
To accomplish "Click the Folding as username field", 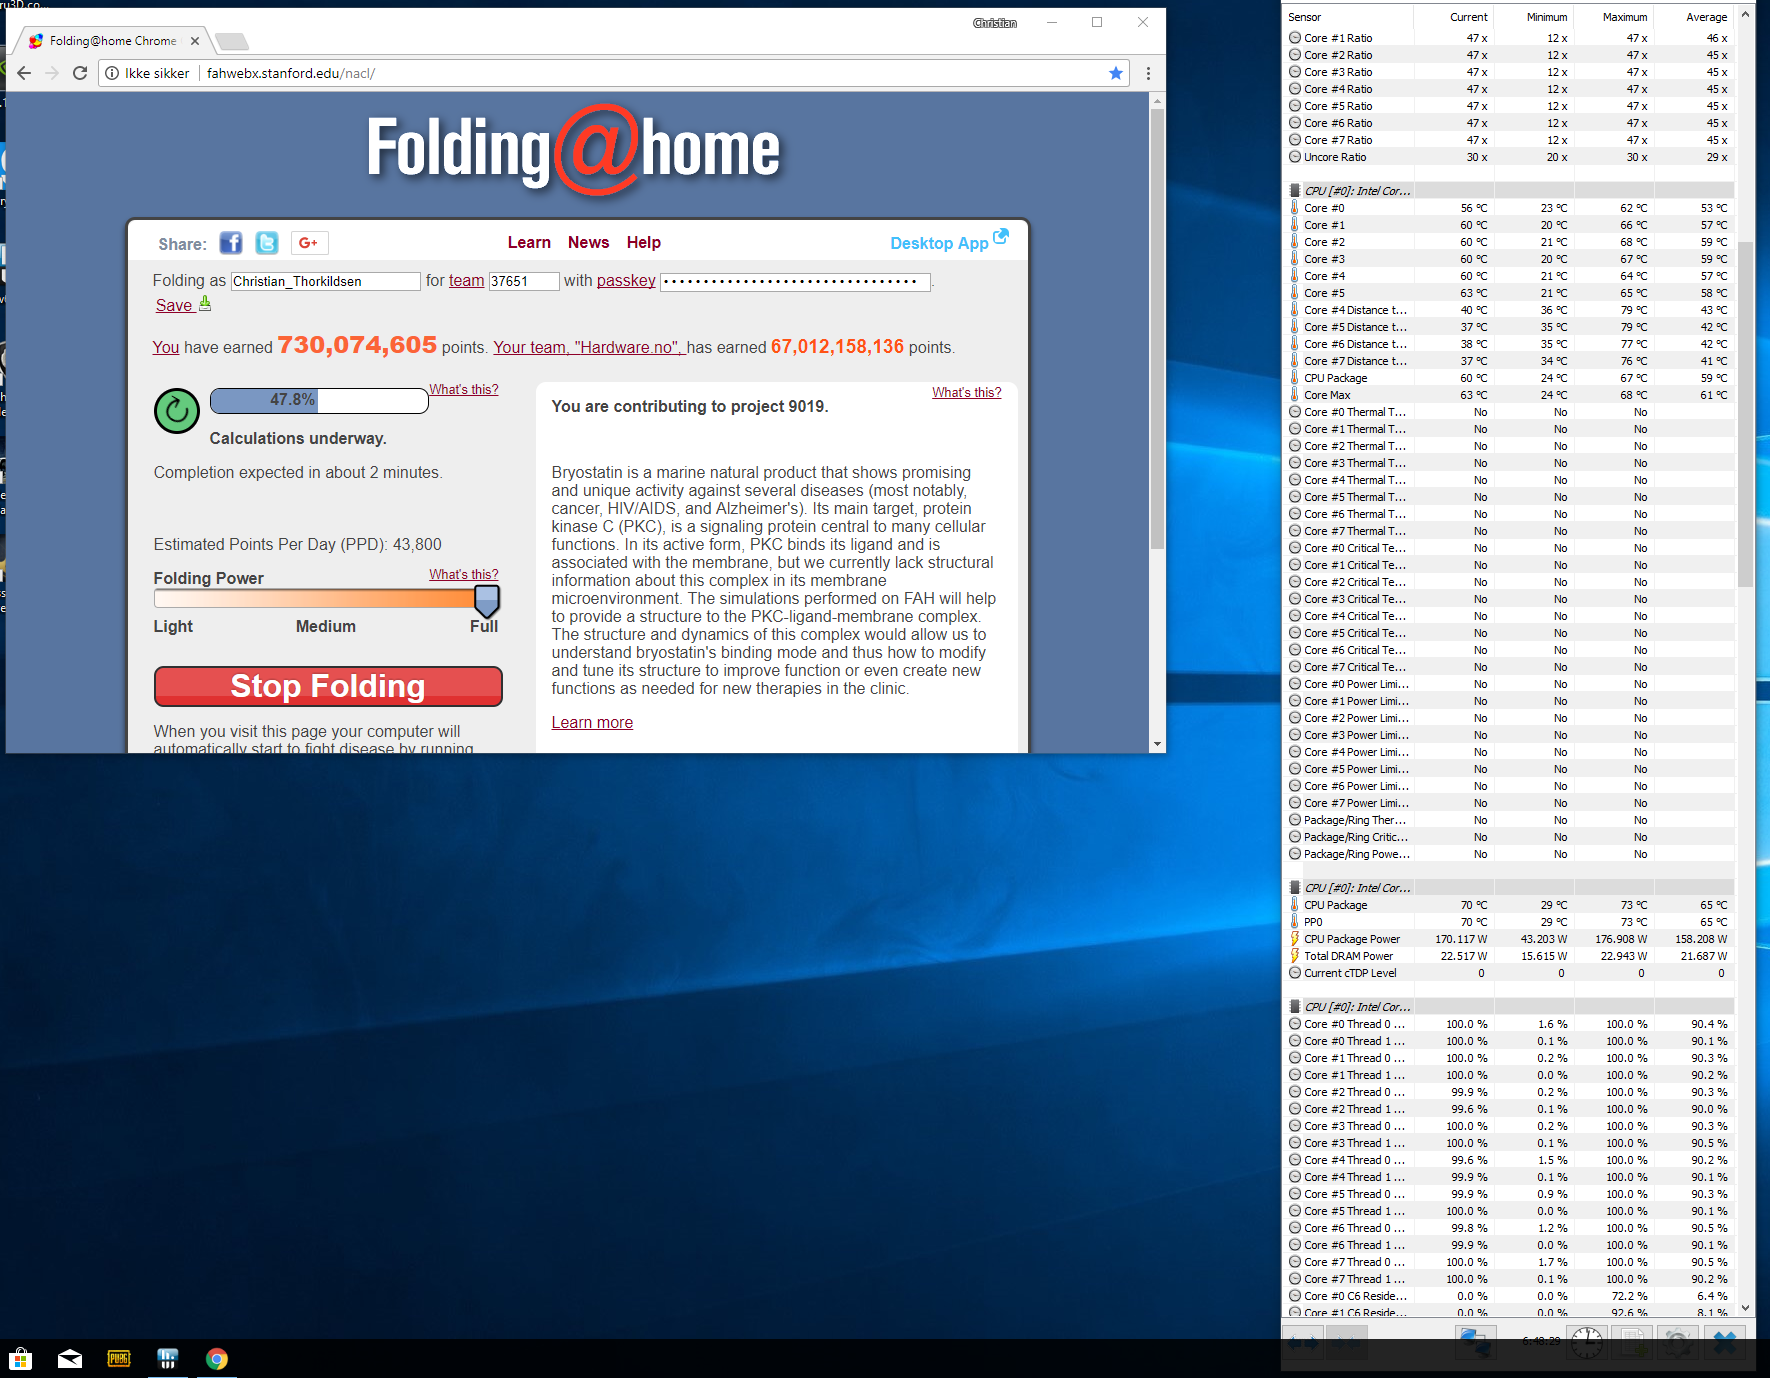I will pyautogui.click(x=326, y=282).
